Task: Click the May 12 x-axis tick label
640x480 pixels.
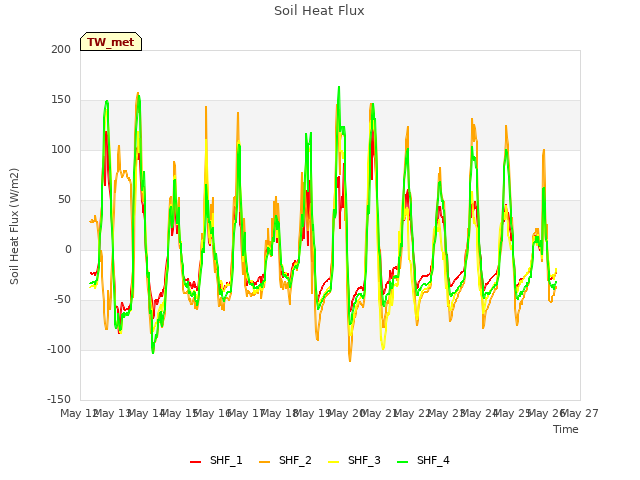Action: pos(79,413)
